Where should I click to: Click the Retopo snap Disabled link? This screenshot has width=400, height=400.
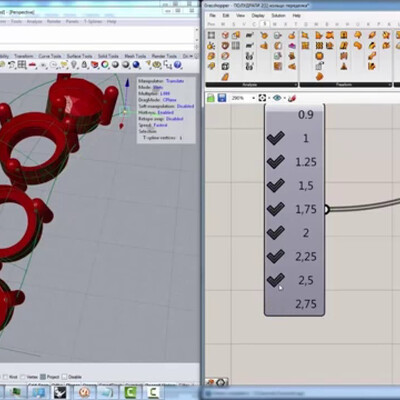175,119
